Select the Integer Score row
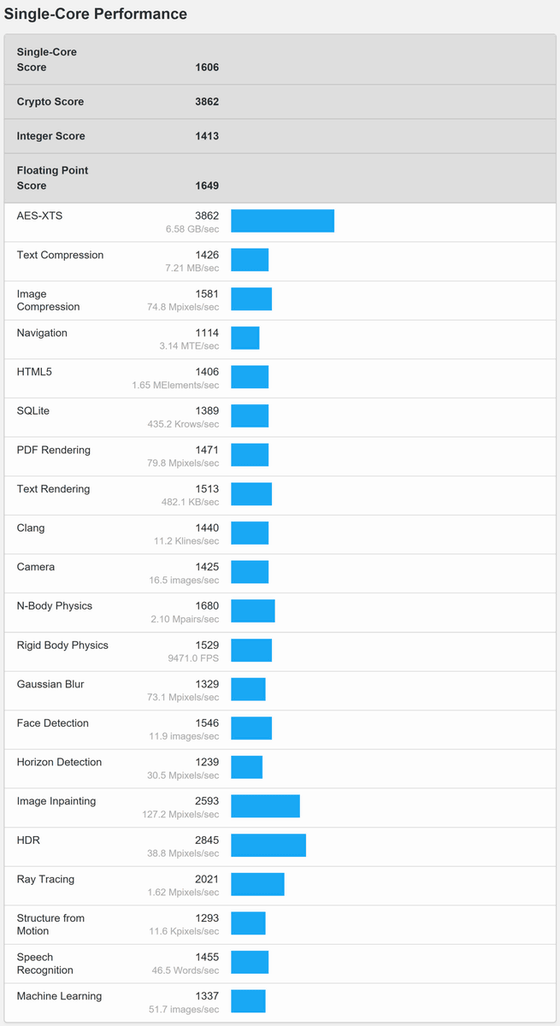Viewport: 560px width, 1026px height. (280, 136)
